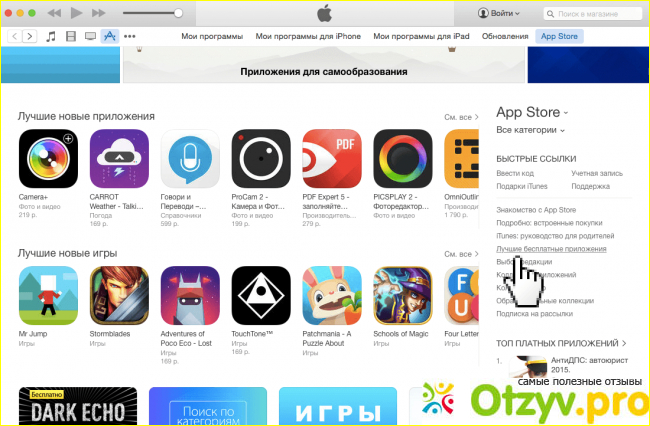
Task: Open the DARK ECHO banner
Action: click(78, 406)
